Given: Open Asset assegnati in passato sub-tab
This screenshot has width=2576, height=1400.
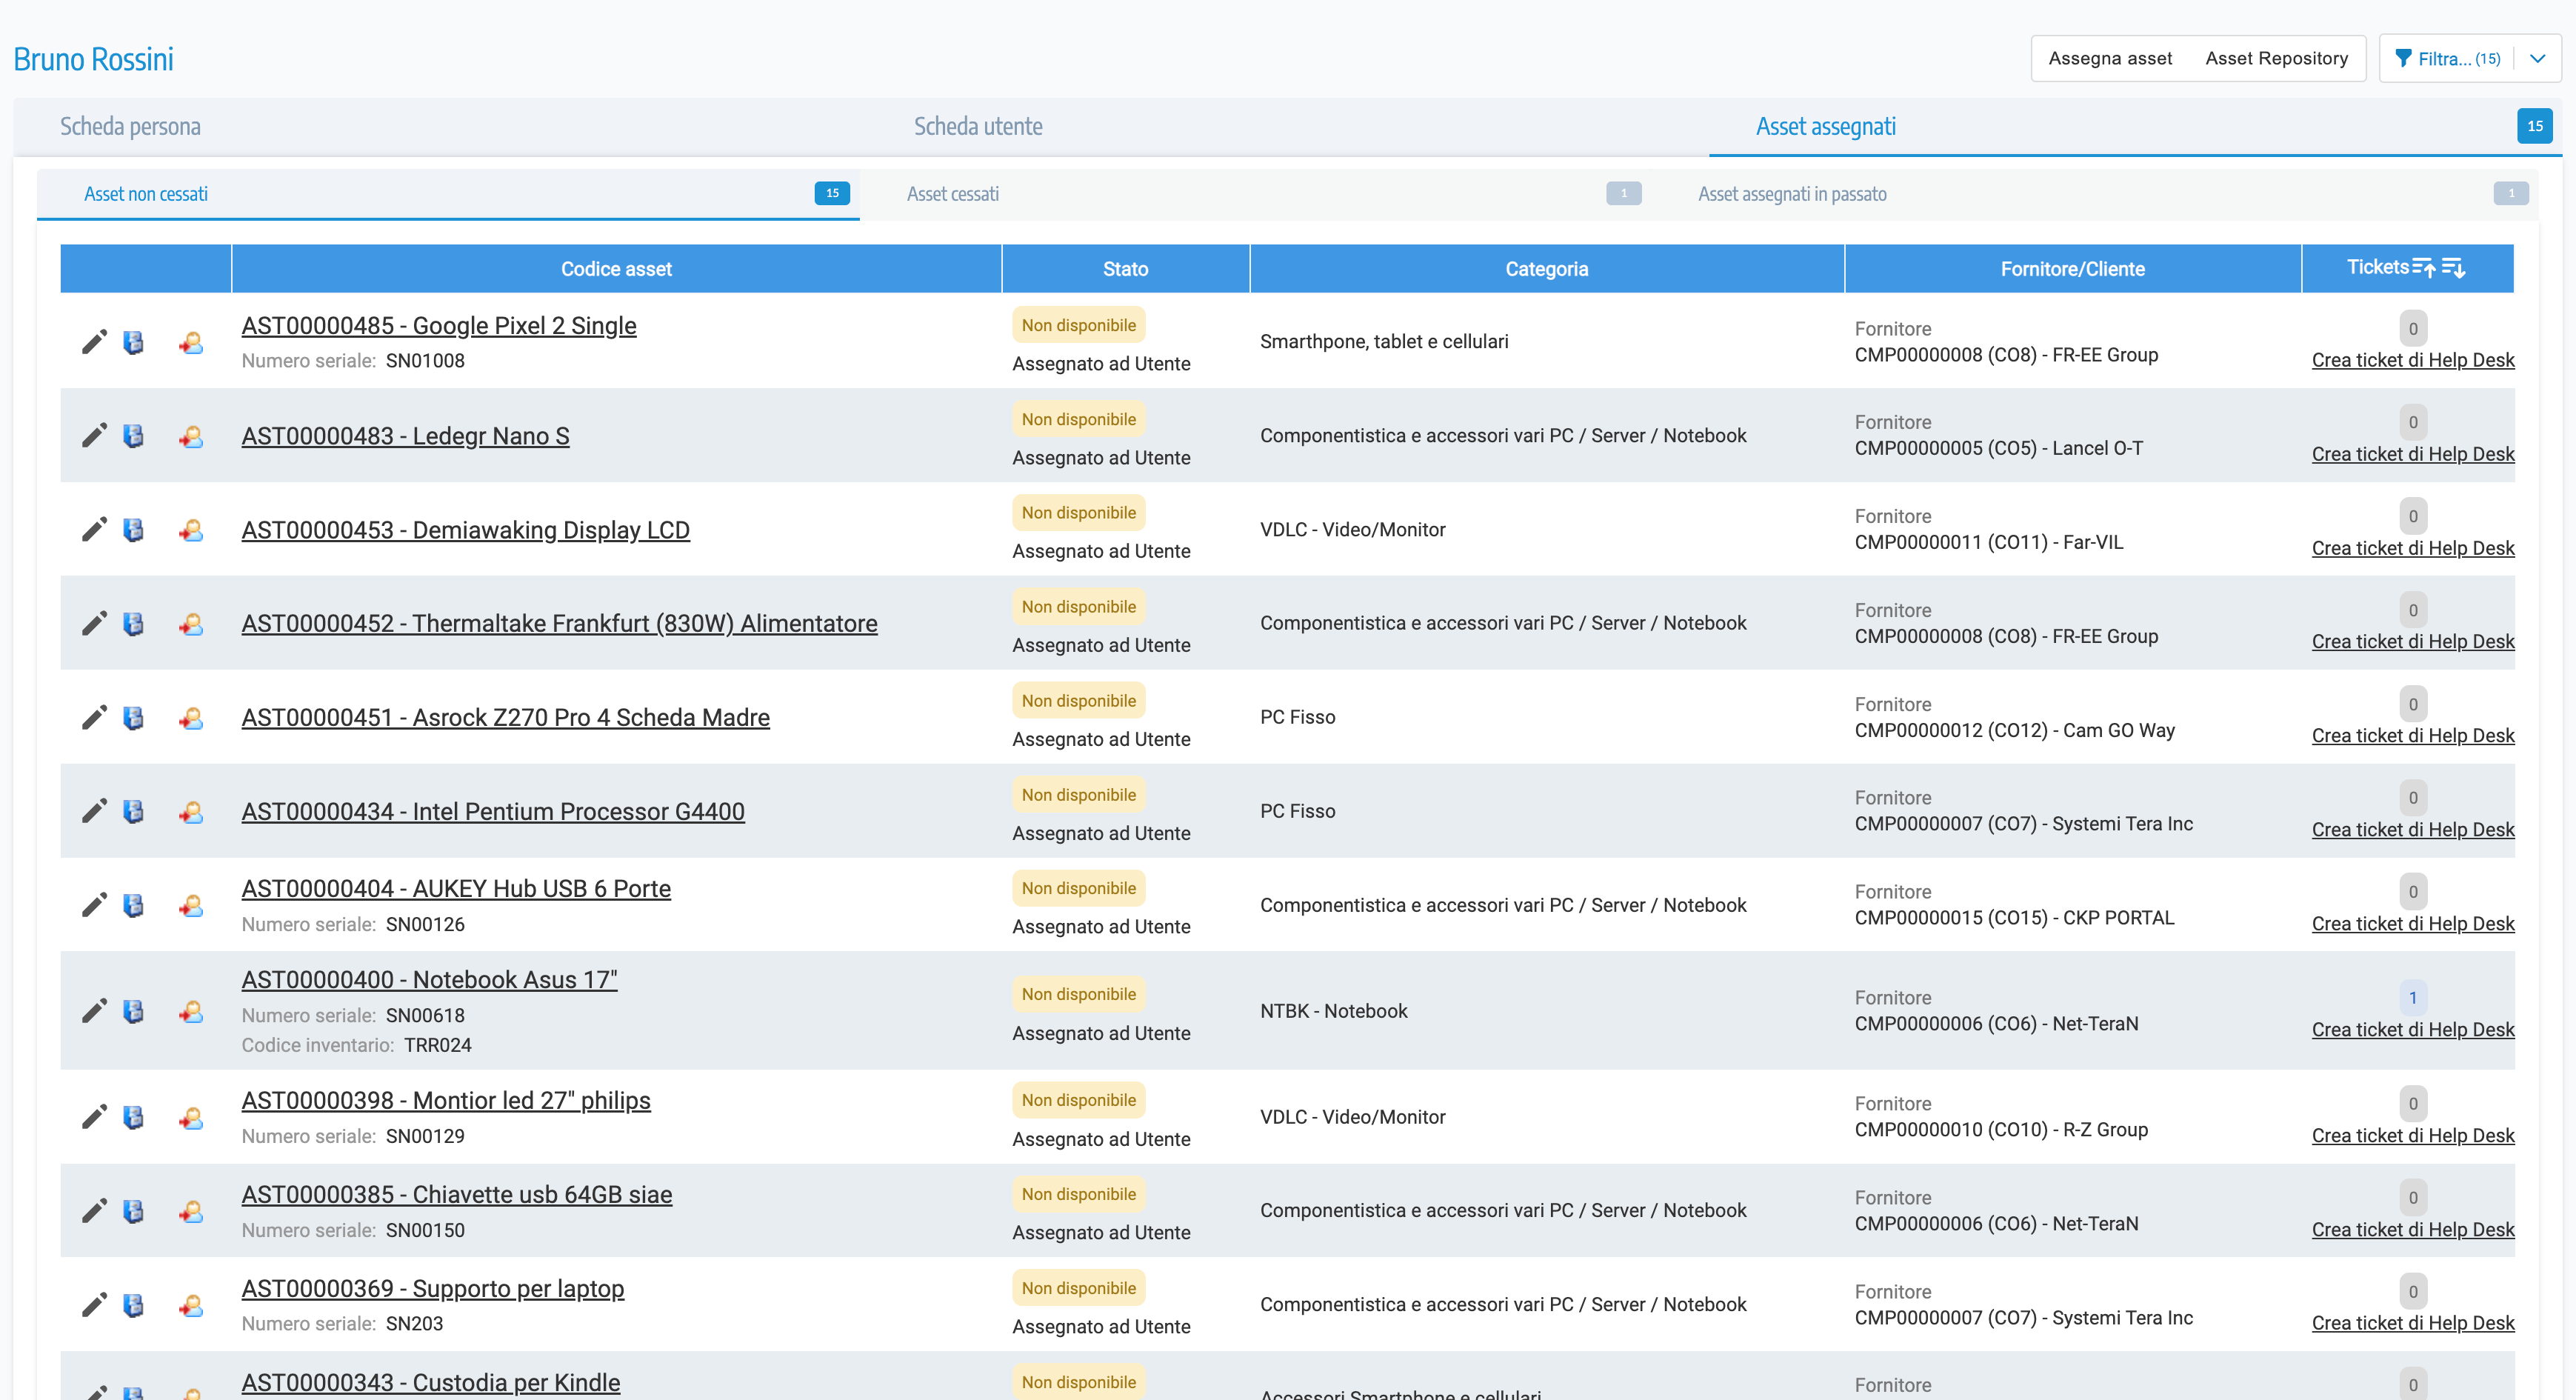Looking at the screenshot, I should pyautogui.click(x=1791, y=194).
